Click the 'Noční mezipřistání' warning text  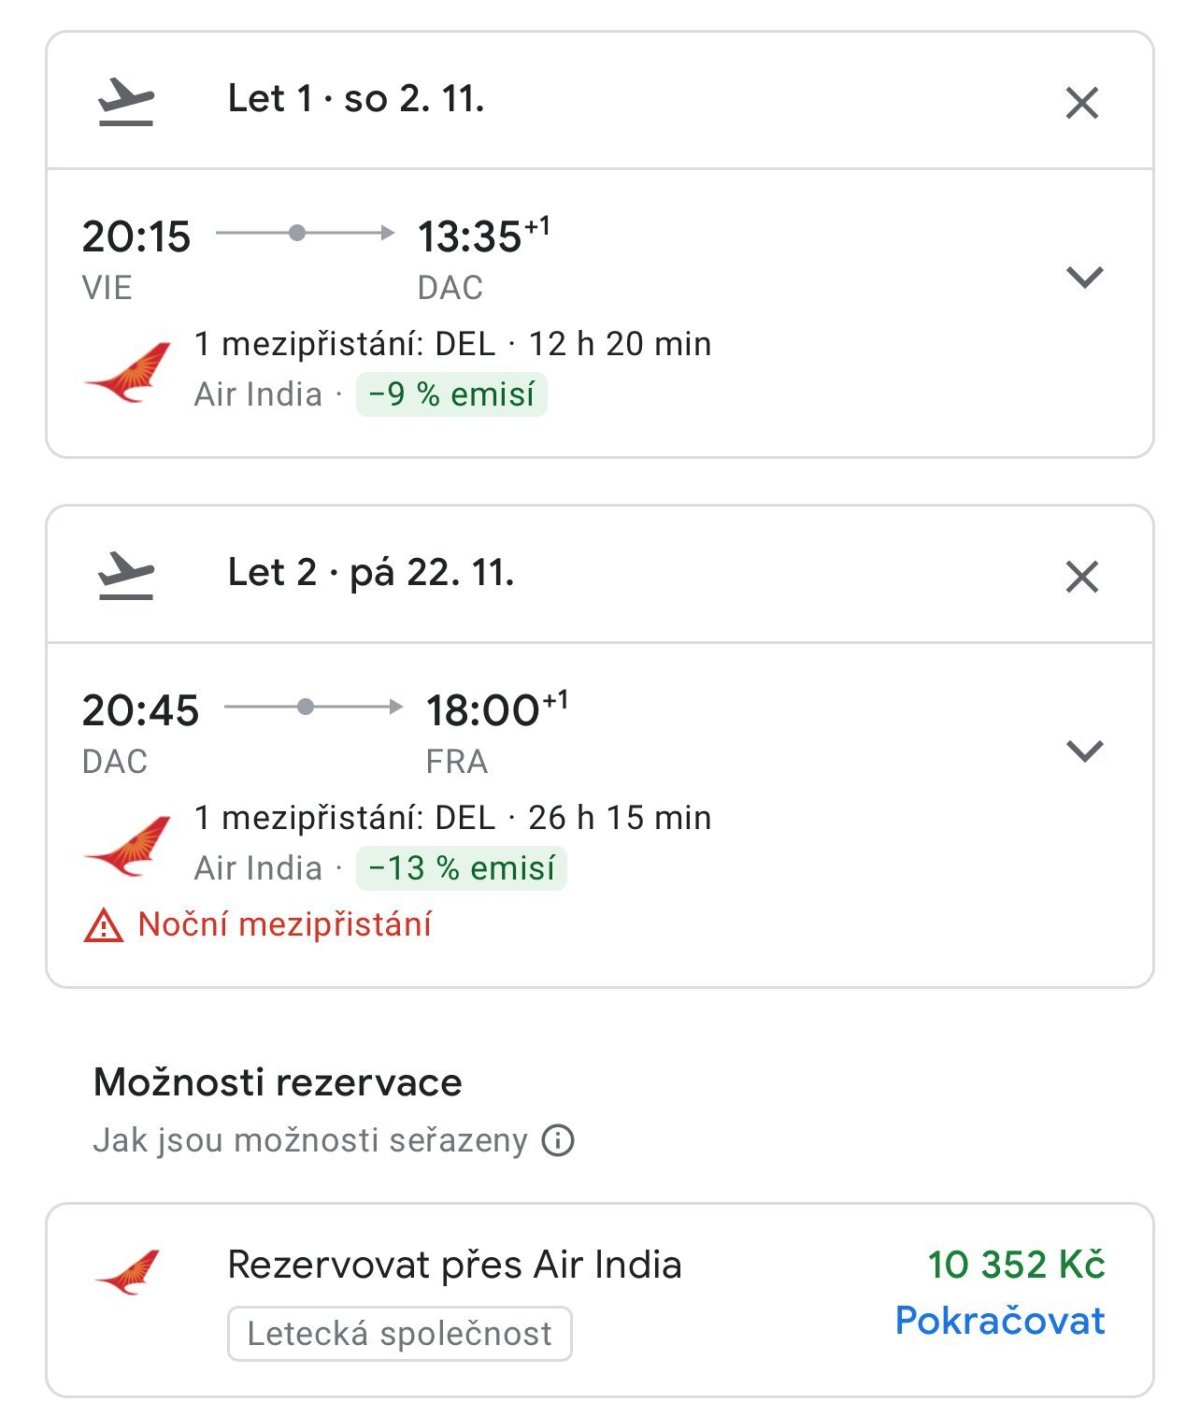(x=285, y=924)
